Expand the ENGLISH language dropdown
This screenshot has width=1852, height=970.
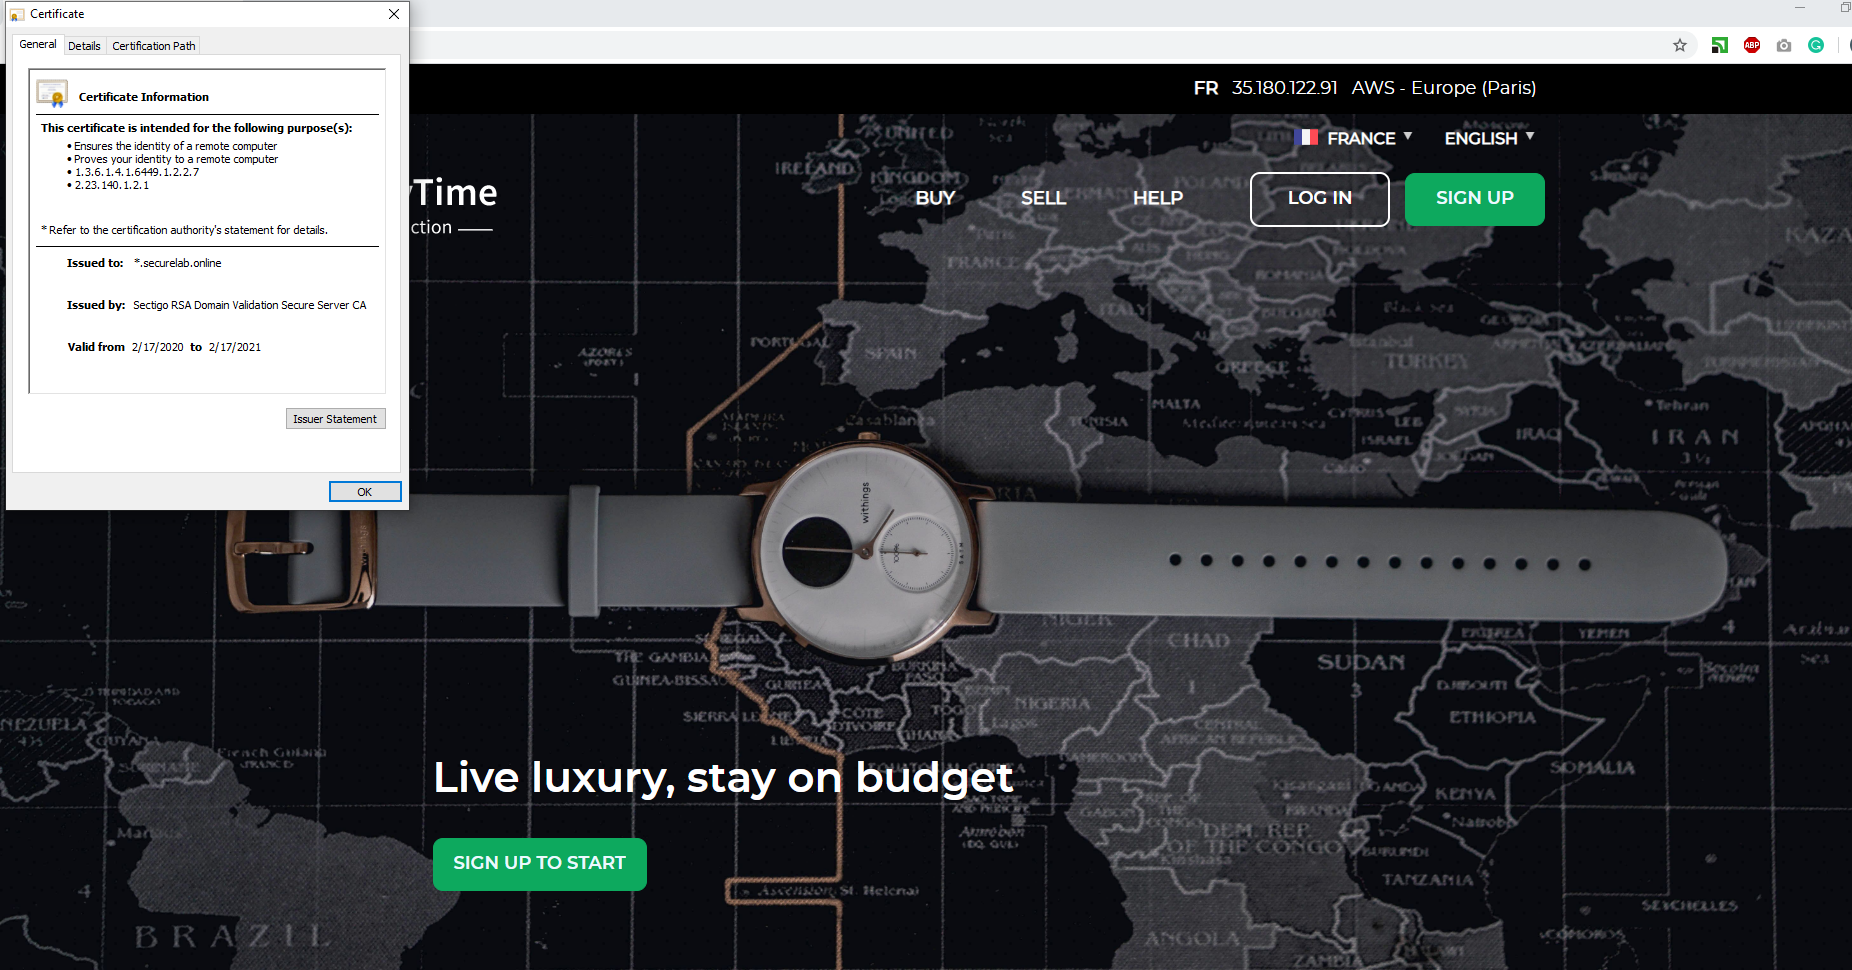tap(1489, 138)
